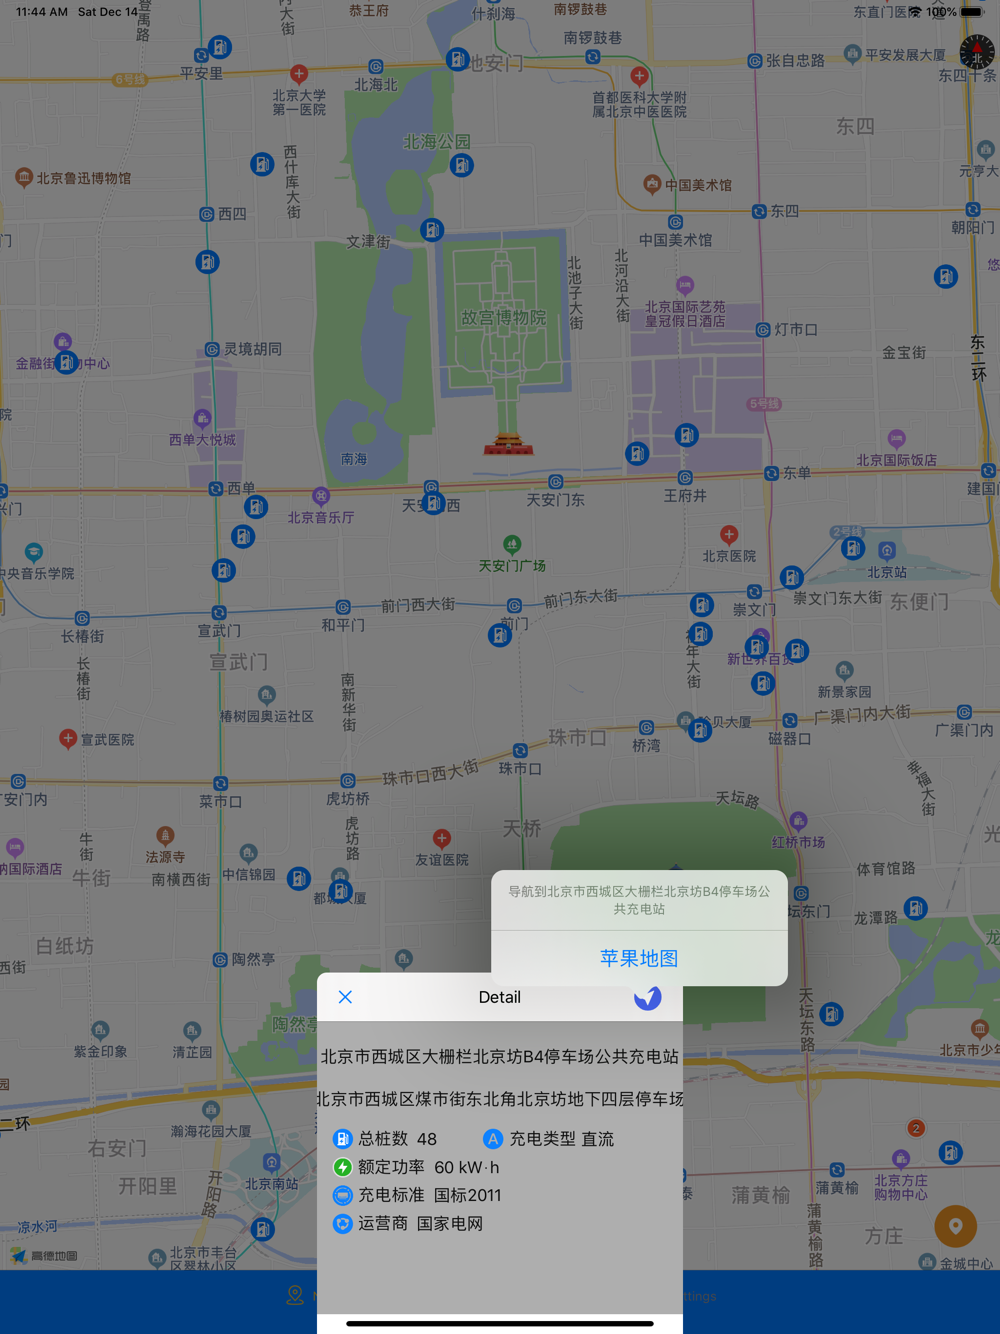Image resolution: width=1000 pixels, height=1334 pixels.
Task: Select charging pin under 北海公园 label
Action: coord(461,164)
